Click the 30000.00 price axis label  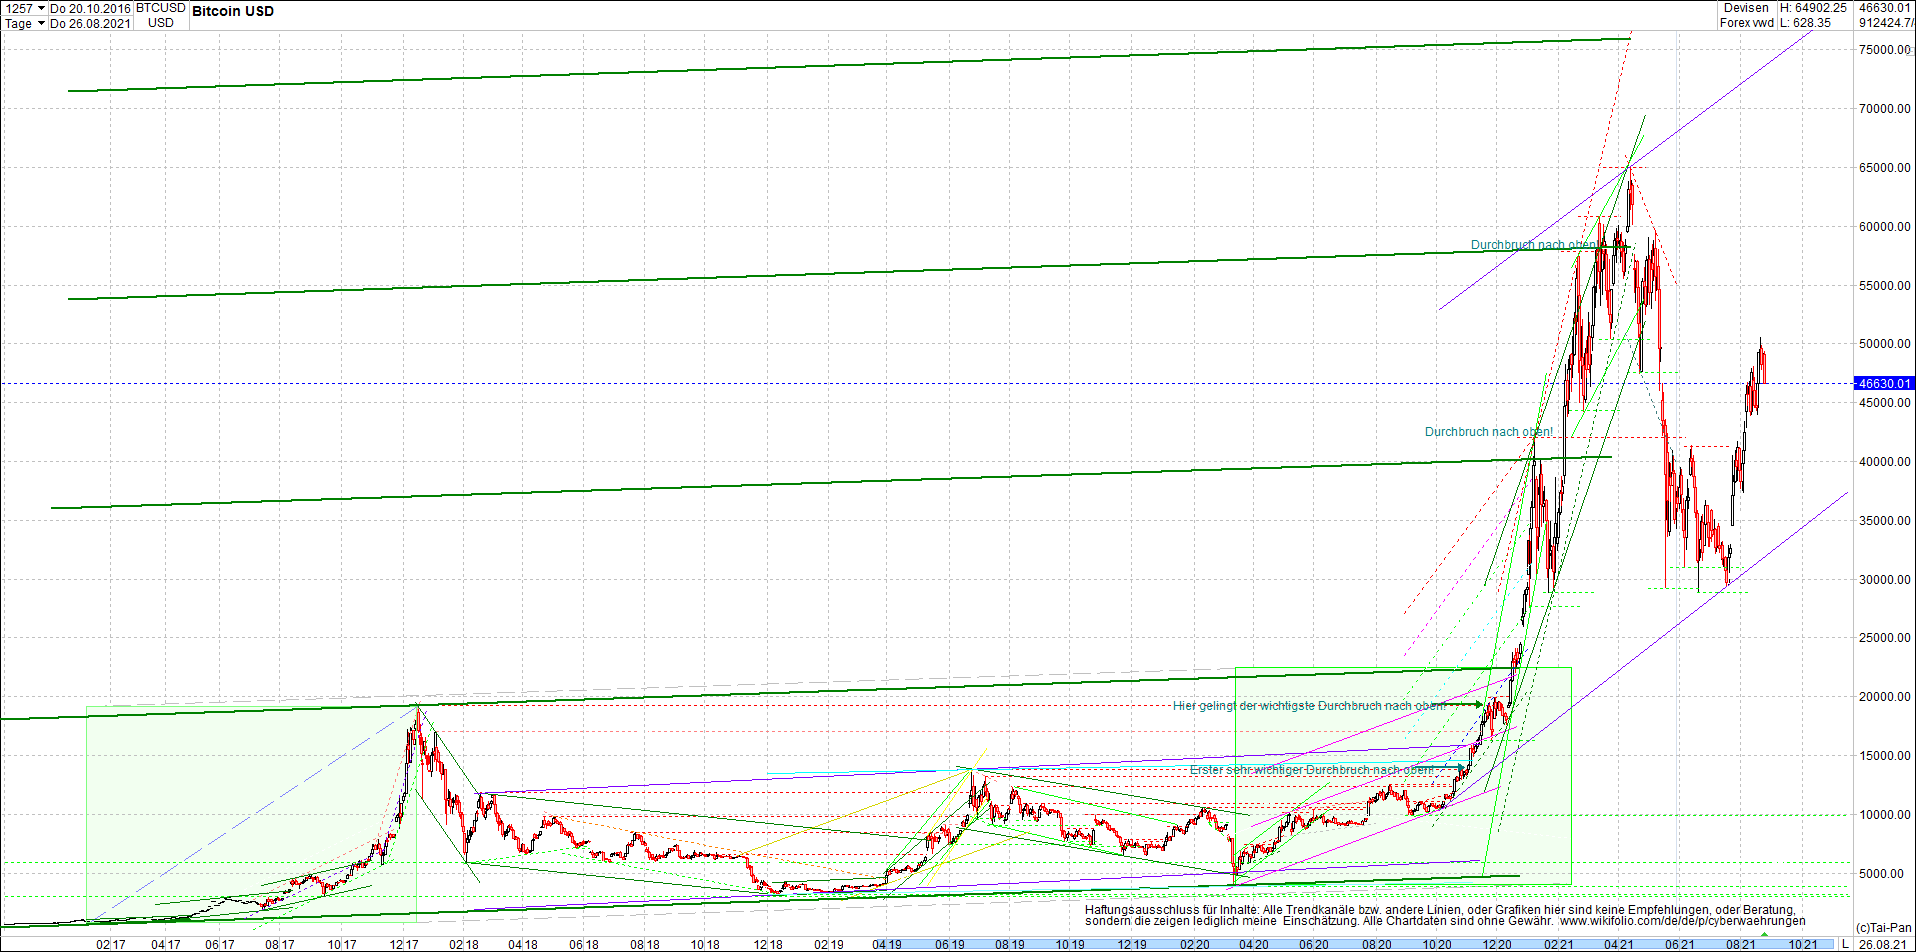(1885, 580)
